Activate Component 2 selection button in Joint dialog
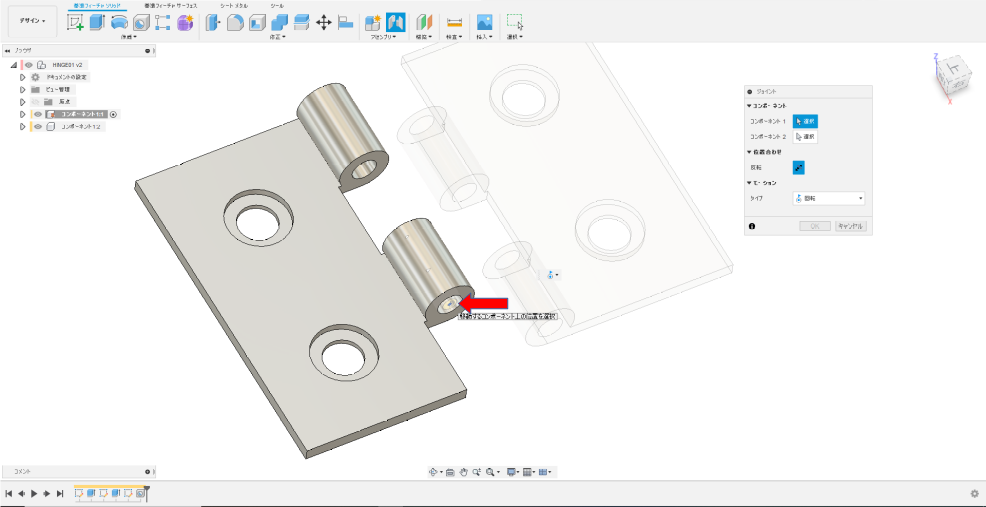Screen dimensions: 986x507 pos(805,136)
